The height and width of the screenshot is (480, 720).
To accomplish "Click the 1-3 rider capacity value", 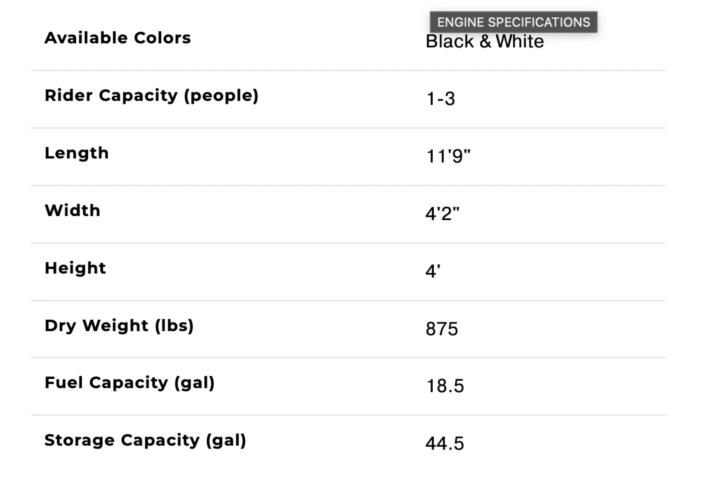I will coord(441,99).
